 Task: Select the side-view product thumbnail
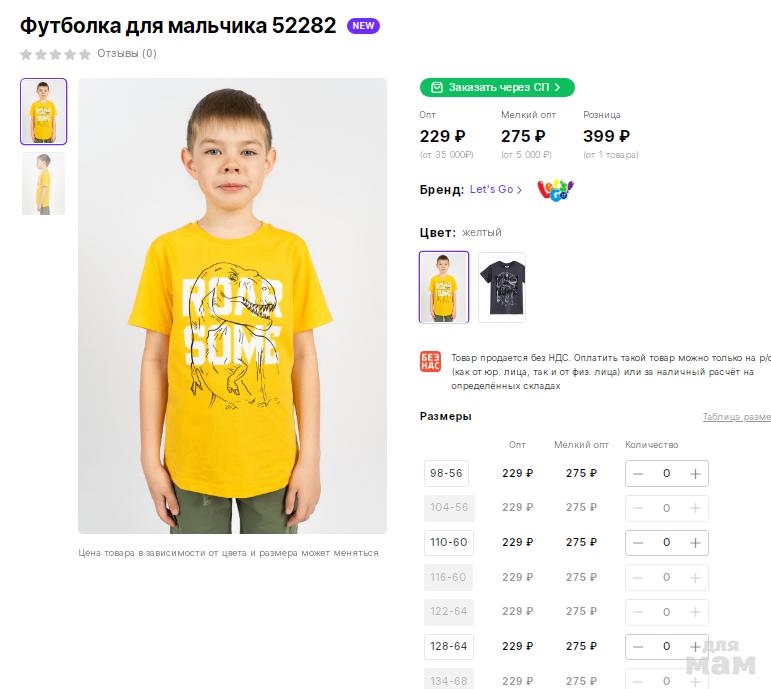point(44,183)
